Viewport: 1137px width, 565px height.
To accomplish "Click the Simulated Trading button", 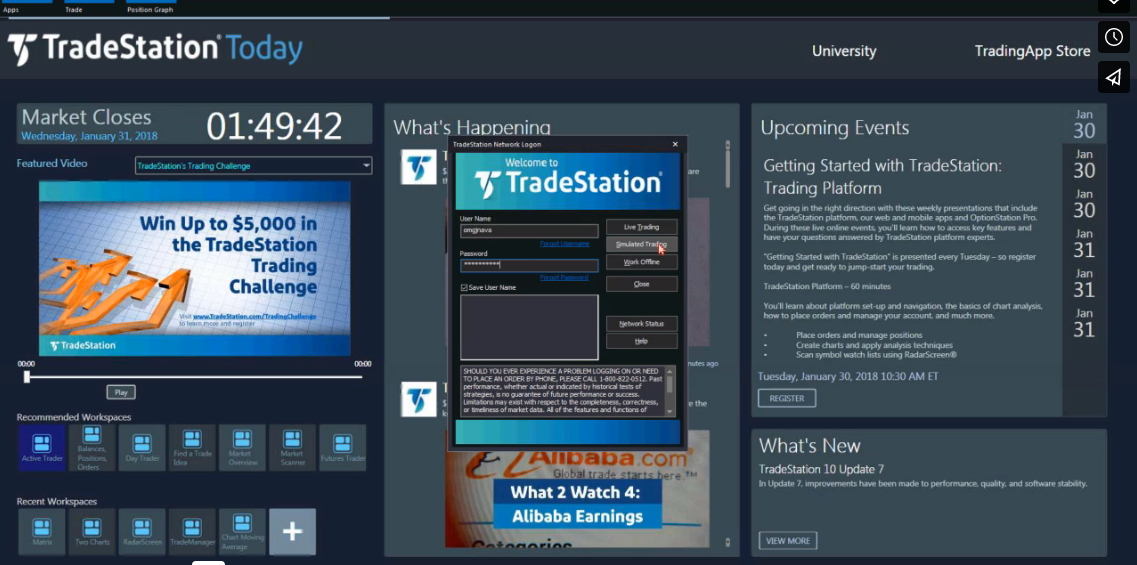I will (x=642, y=244).
